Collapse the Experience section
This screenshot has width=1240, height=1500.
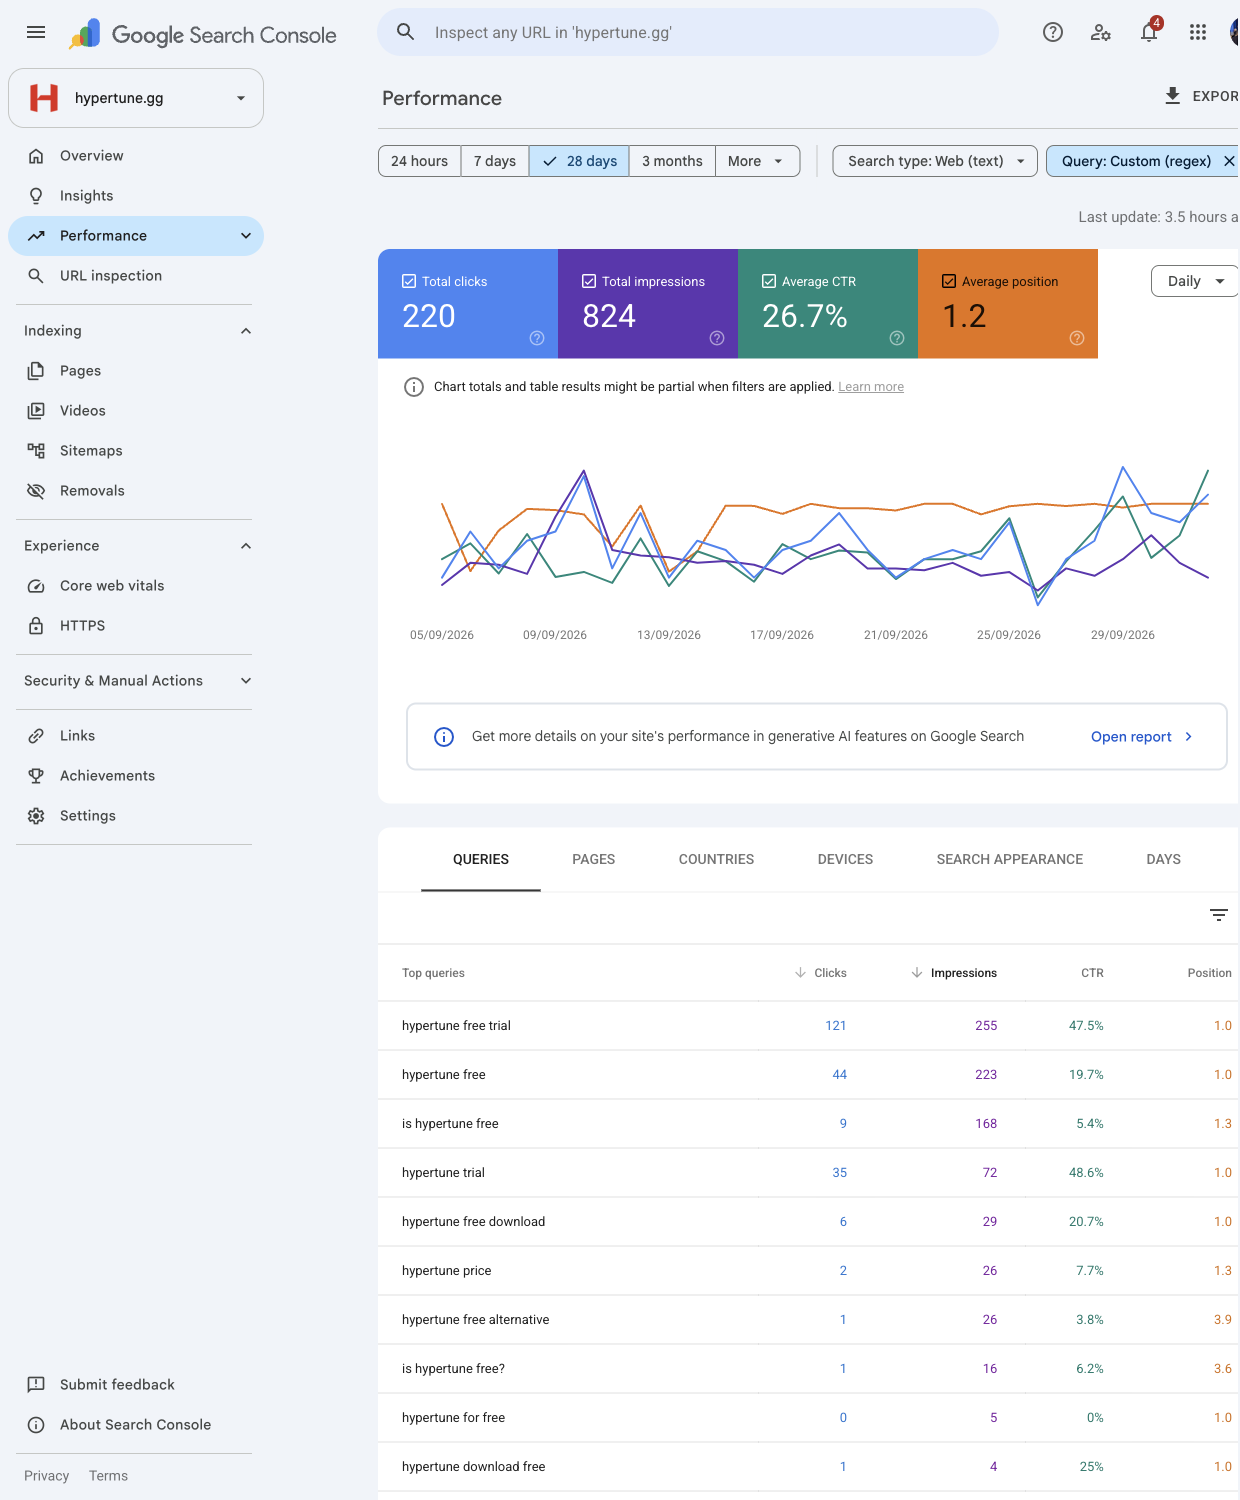[x=246, y=546]
